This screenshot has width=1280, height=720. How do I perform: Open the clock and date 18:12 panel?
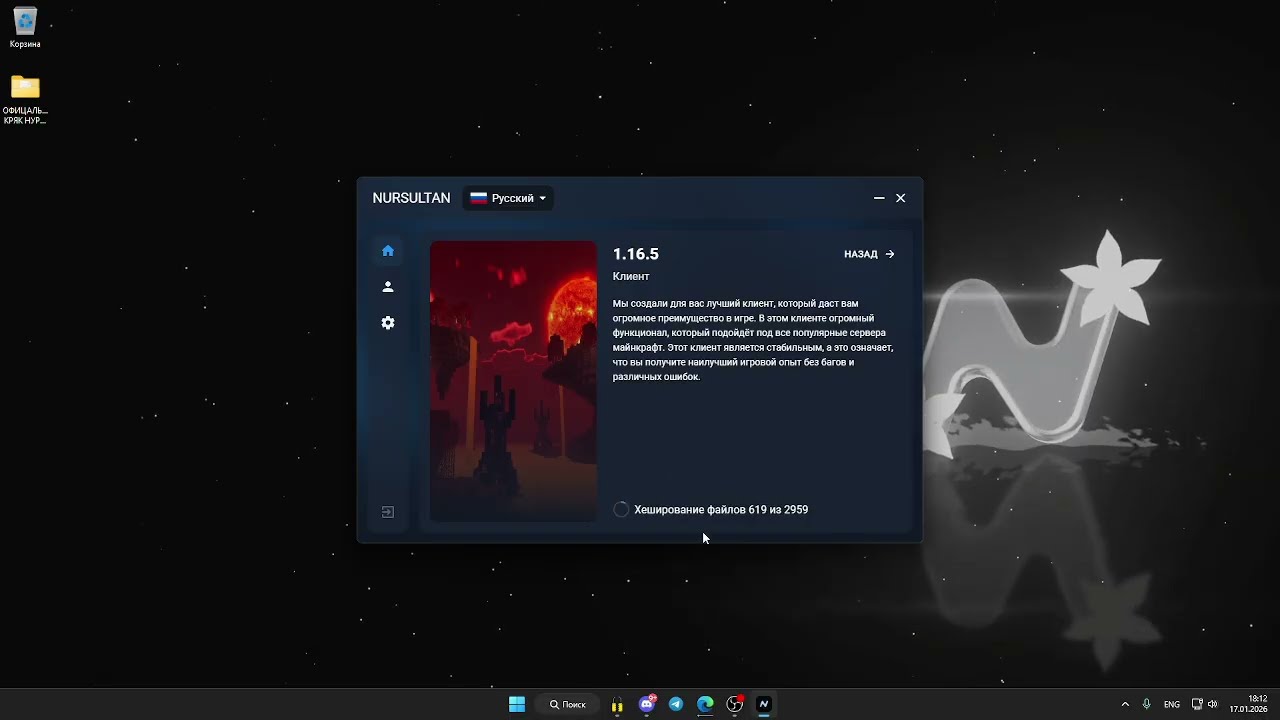point(1250,704)
